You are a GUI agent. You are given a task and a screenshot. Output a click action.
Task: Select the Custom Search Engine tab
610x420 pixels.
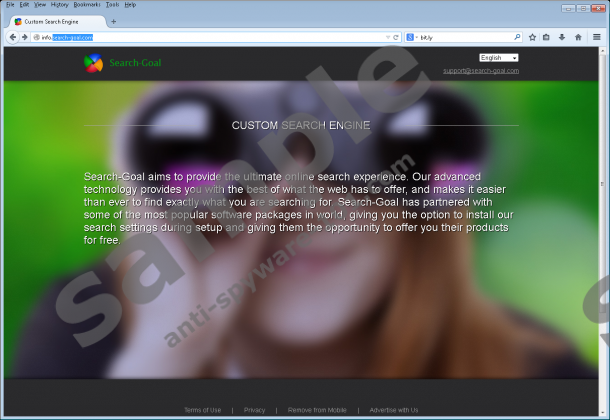pos(55,21)
